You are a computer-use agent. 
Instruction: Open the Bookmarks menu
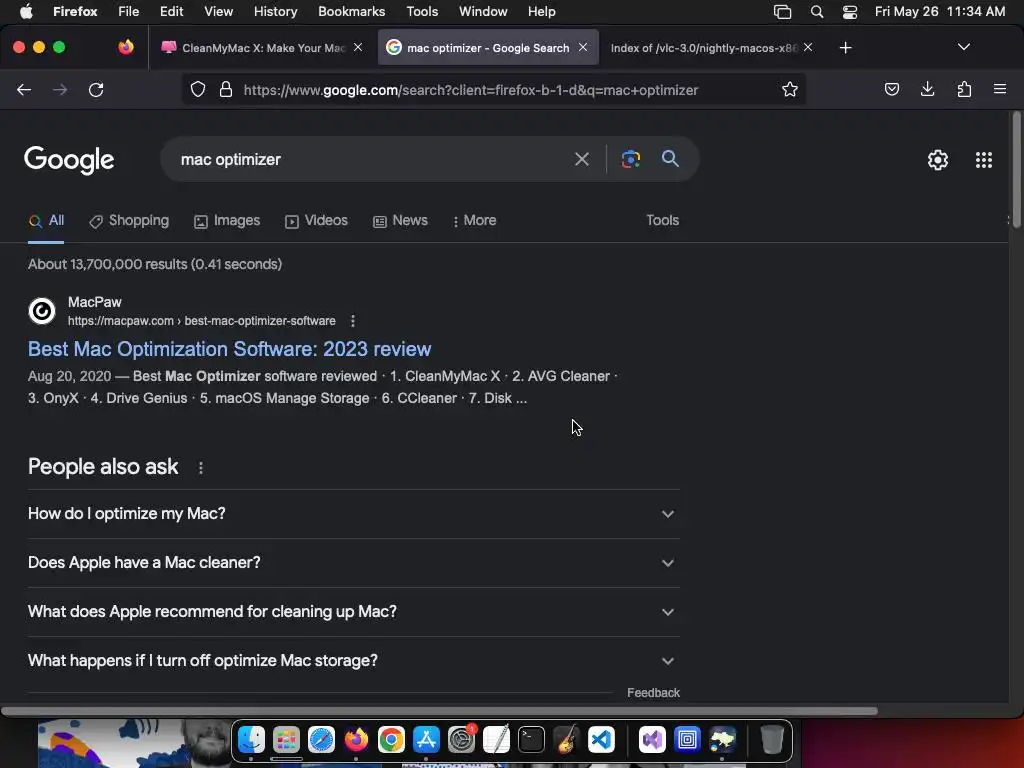(351, 12)
